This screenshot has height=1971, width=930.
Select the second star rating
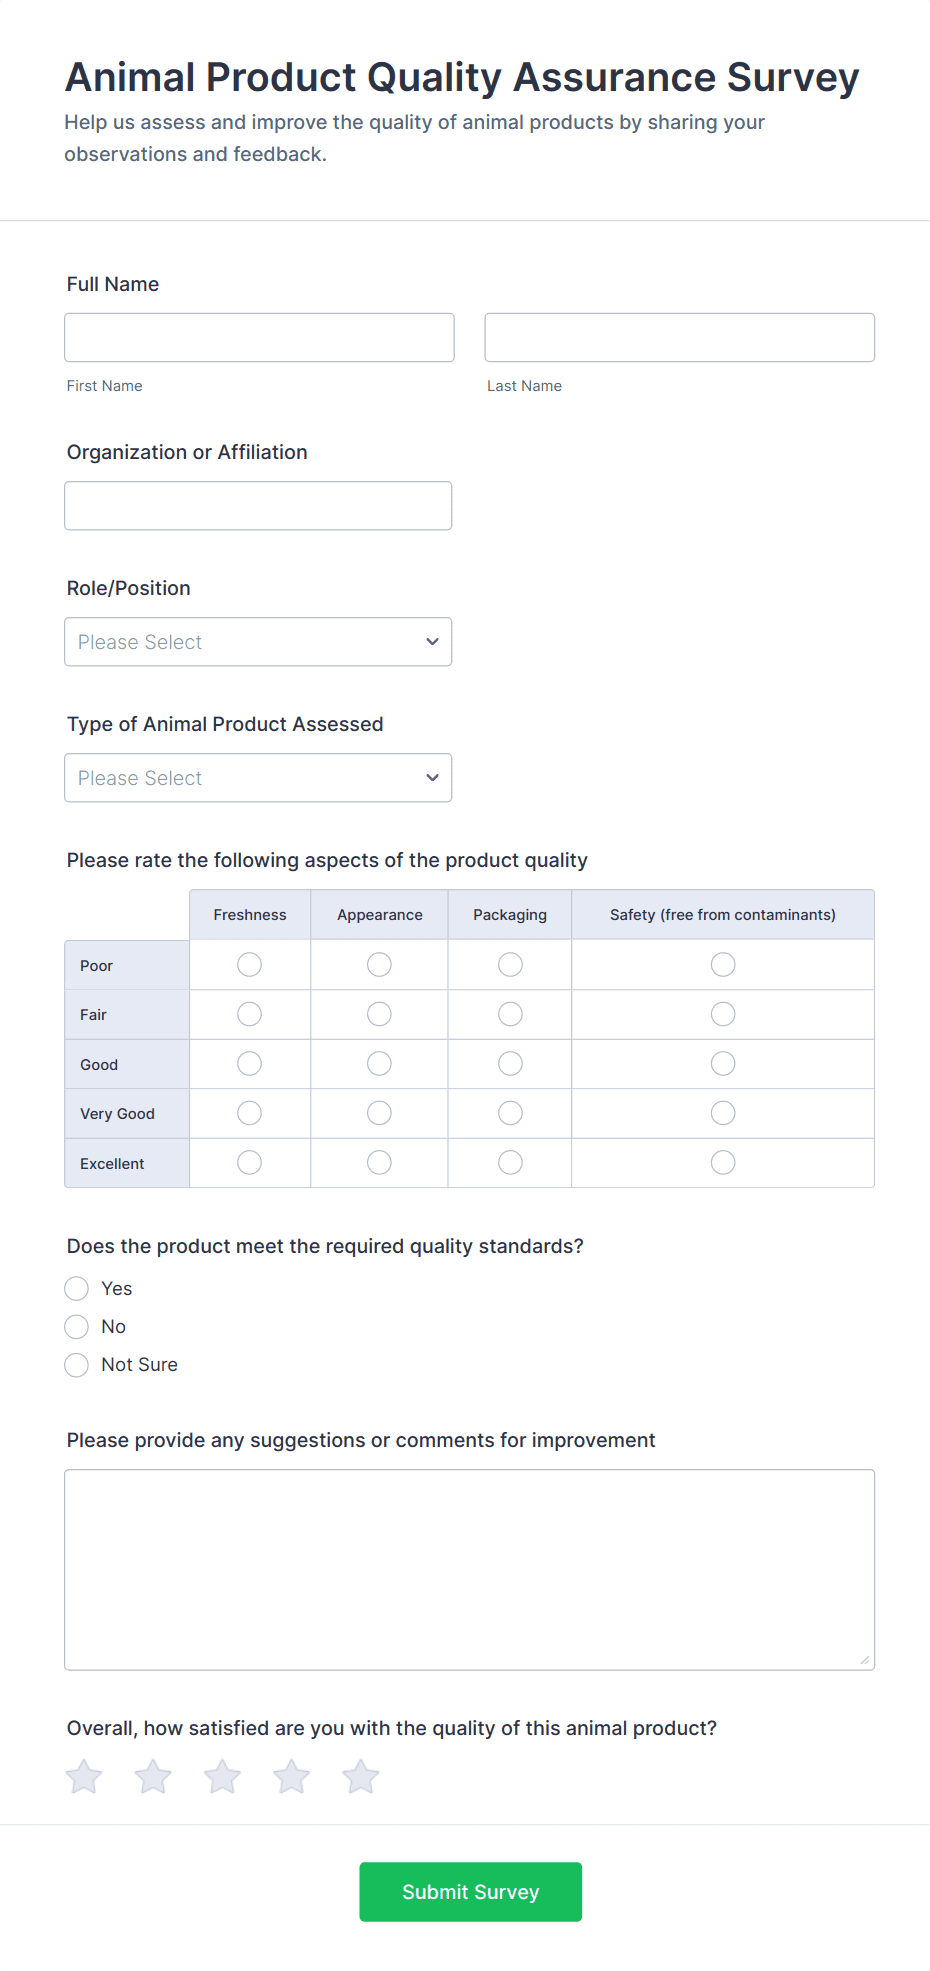pyautogui.click(x=153, y=1777)
